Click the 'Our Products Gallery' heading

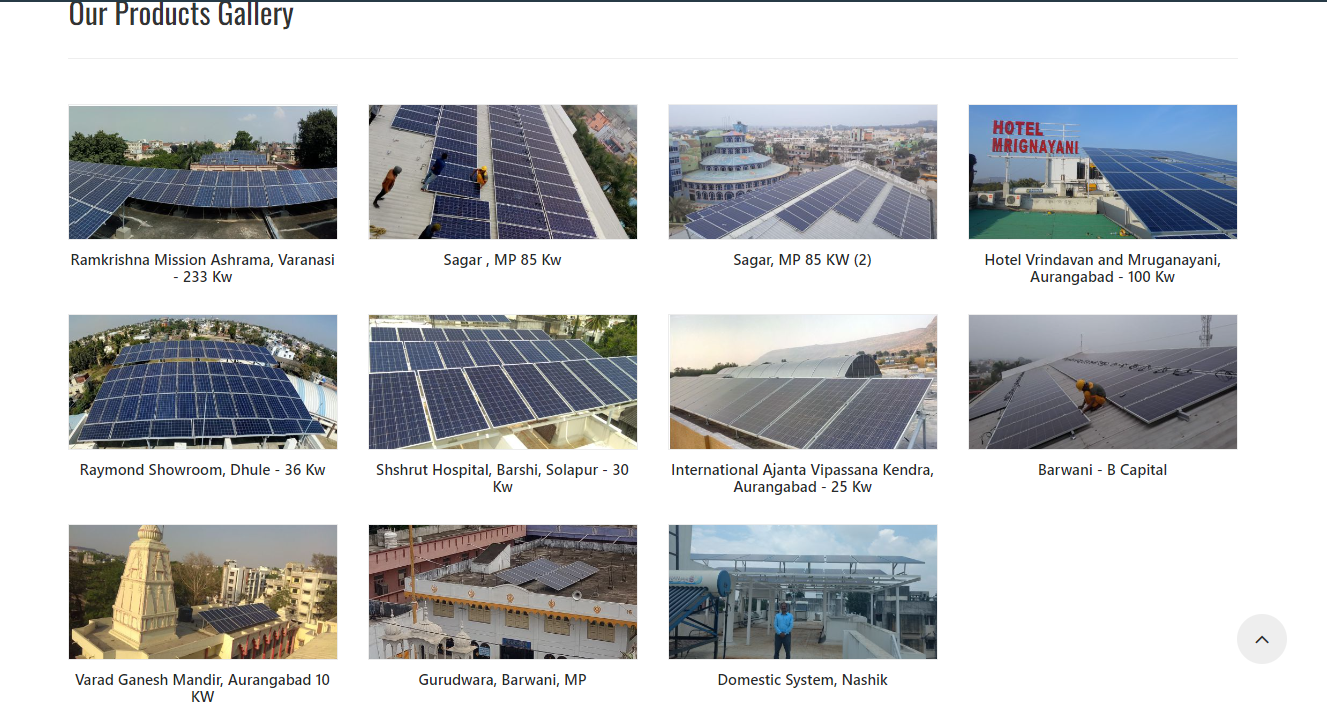(x=181, y=14)
